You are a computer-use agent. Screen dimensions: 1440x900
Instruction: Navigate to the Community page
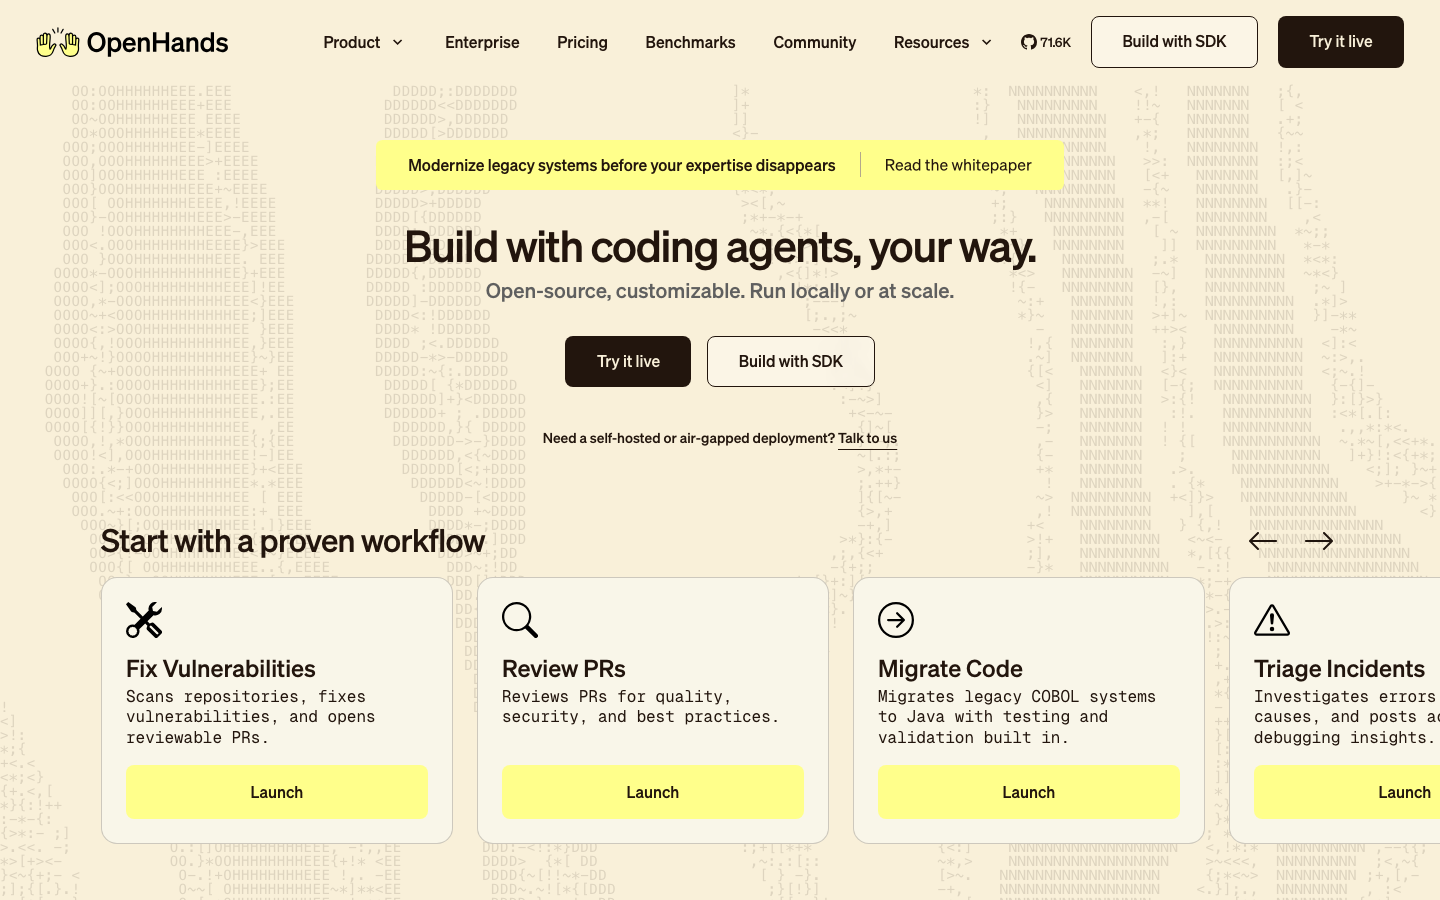point(814,42)
